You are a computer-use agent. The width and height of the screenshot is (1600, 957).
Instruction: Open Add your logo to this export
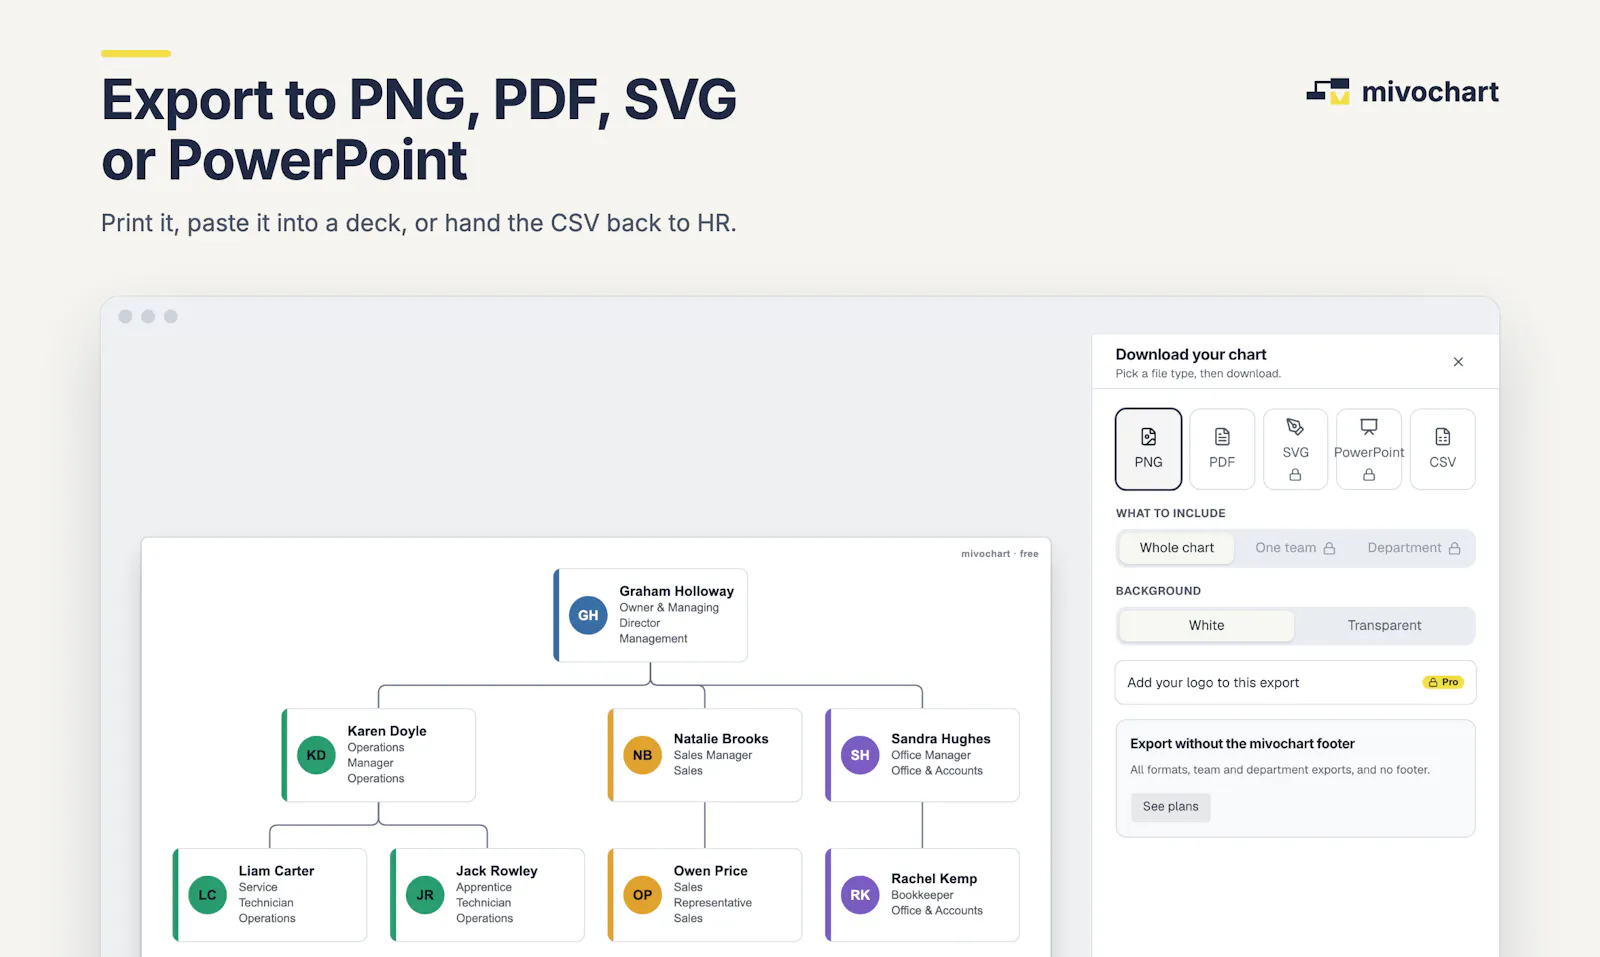1295,683
